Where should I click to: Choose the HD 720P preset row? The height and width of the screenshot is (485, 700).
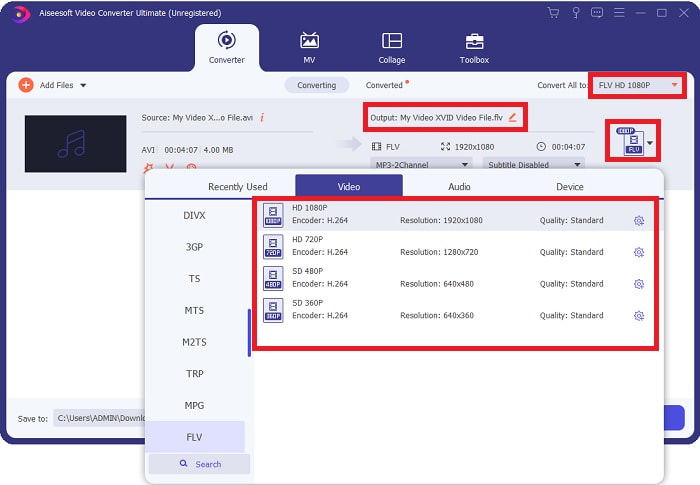point(456,246)
